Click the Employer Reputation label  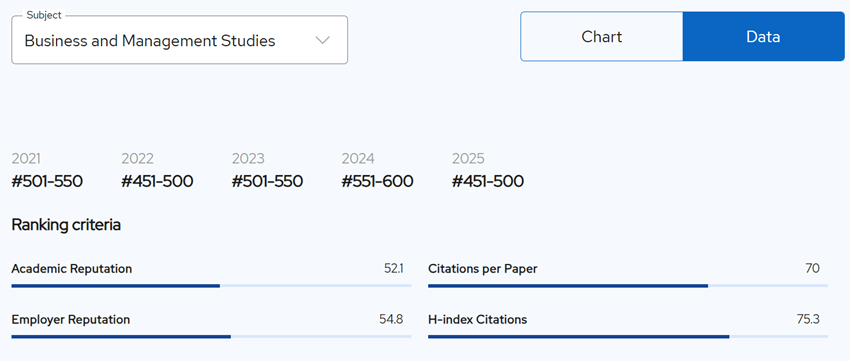coord(70,320)
